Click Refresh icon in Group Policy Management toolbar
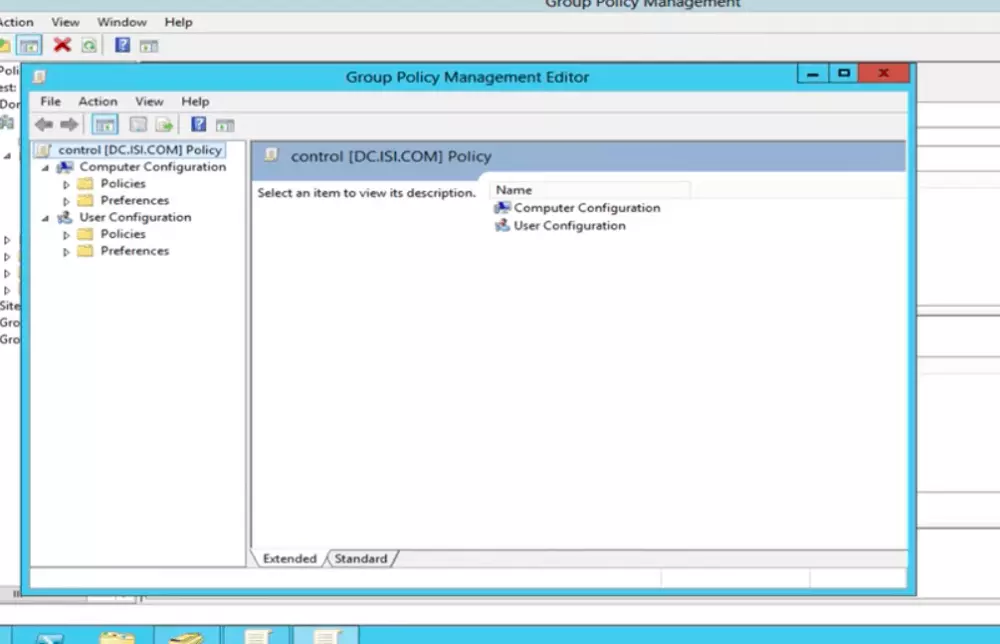This screenshot has height=644, width=1000. (89, 45)
